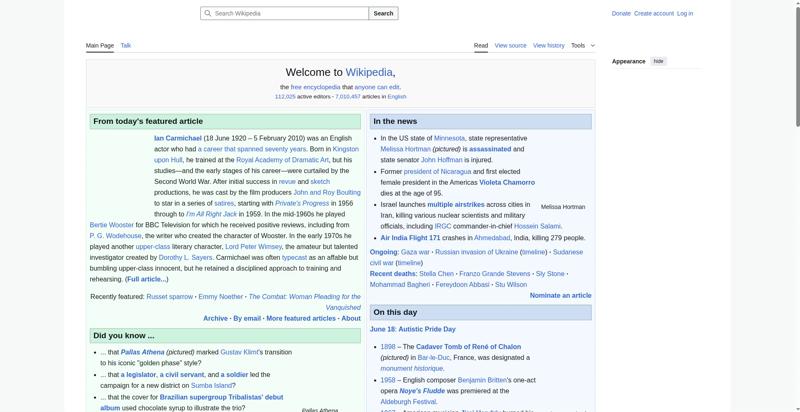Open the John Hoffman link
The width and height of the screenshot is (800, 412).
tap(442, 160)
